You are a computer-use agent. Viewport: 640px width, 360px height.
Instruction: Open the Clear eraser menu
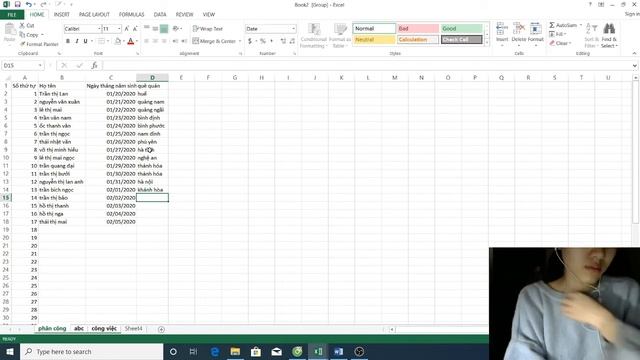coord(560,43)
